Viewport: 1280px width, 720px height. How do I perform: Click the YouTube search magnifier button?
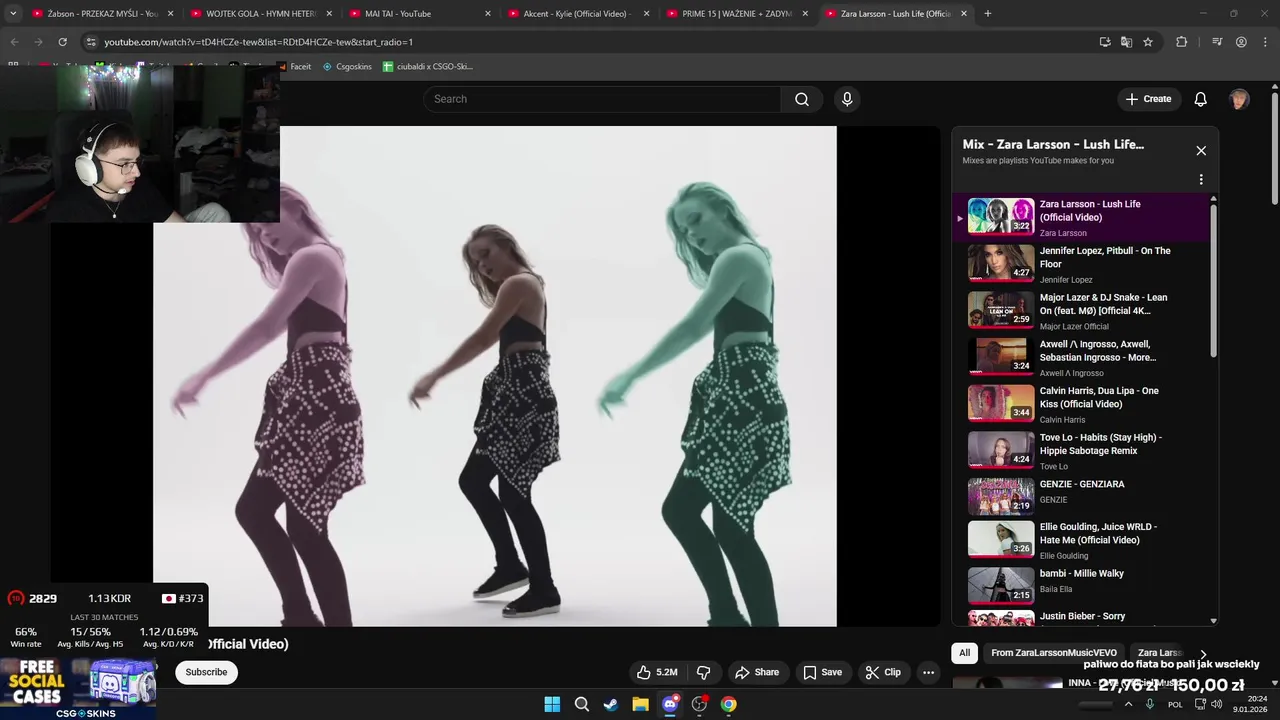[801, 99]
